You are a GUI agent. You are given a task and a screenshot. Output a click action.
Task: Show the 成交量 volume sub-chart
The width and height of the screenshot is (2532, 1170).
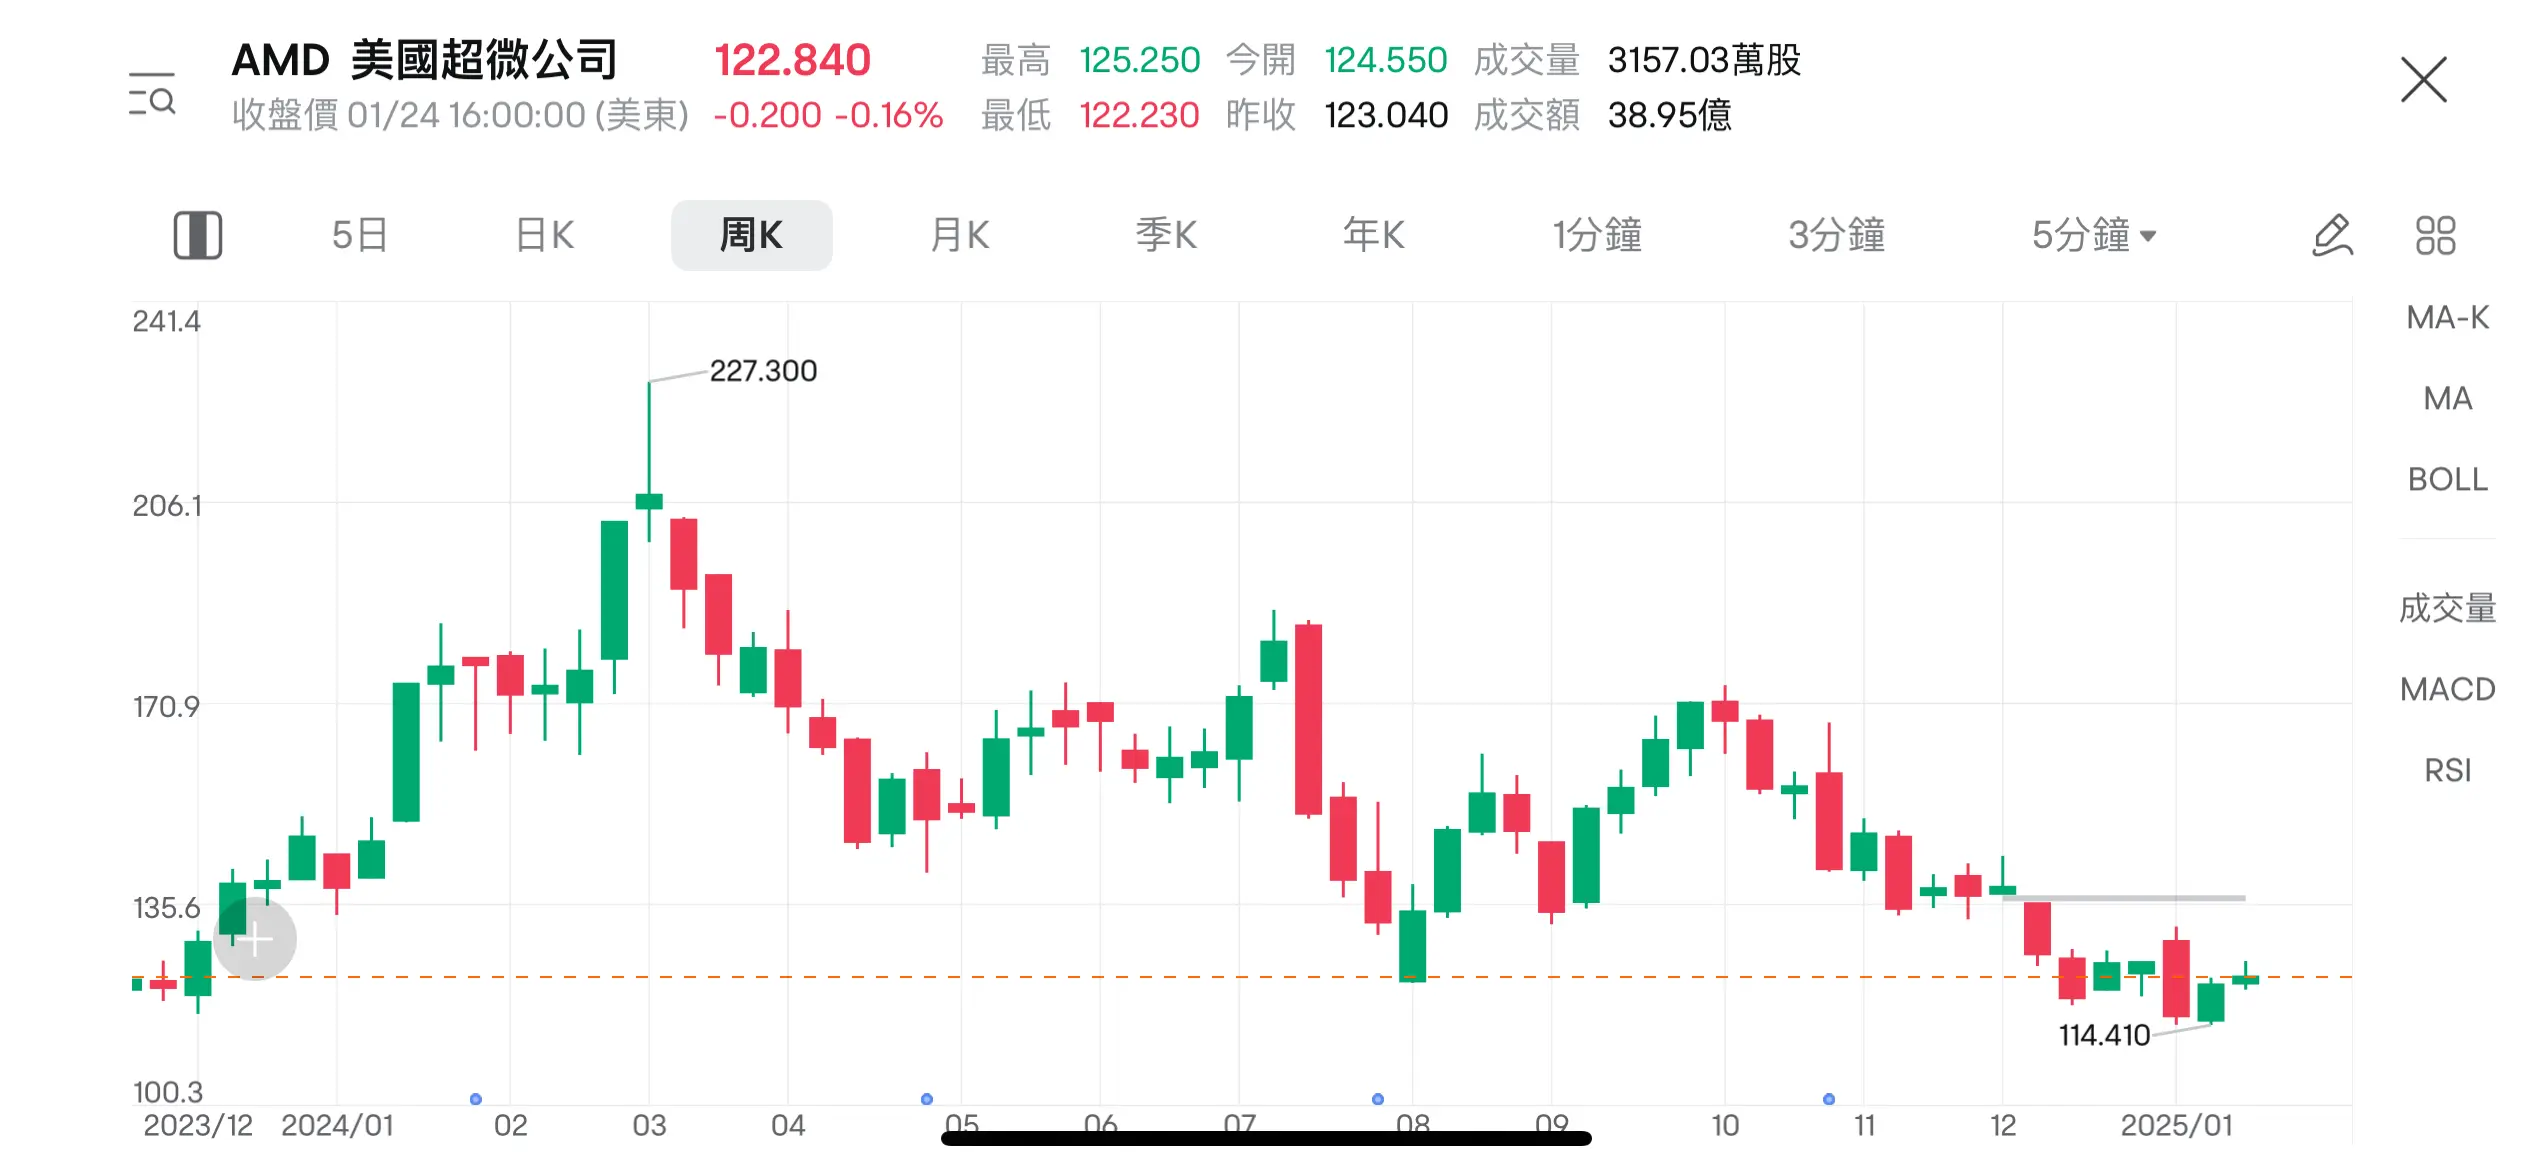point(2448,608)
